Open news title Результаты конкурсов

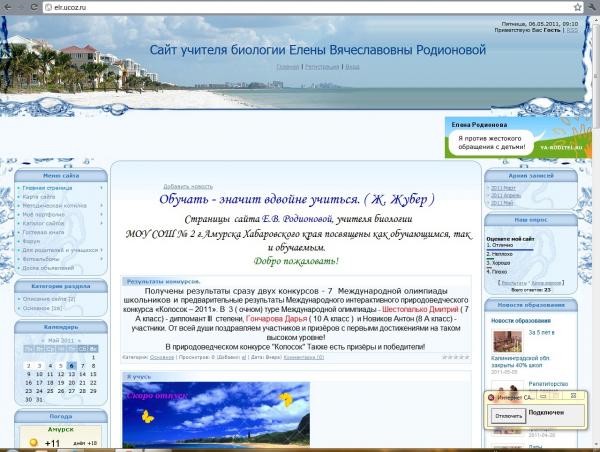tap(163, 281)
